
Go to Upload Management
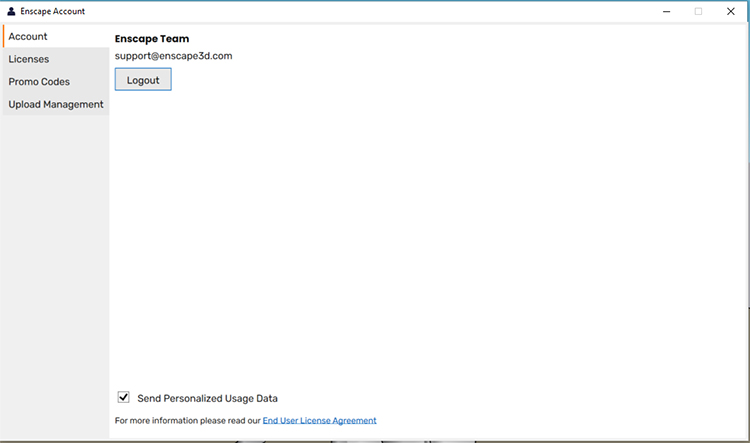click(x=56, y=104)
